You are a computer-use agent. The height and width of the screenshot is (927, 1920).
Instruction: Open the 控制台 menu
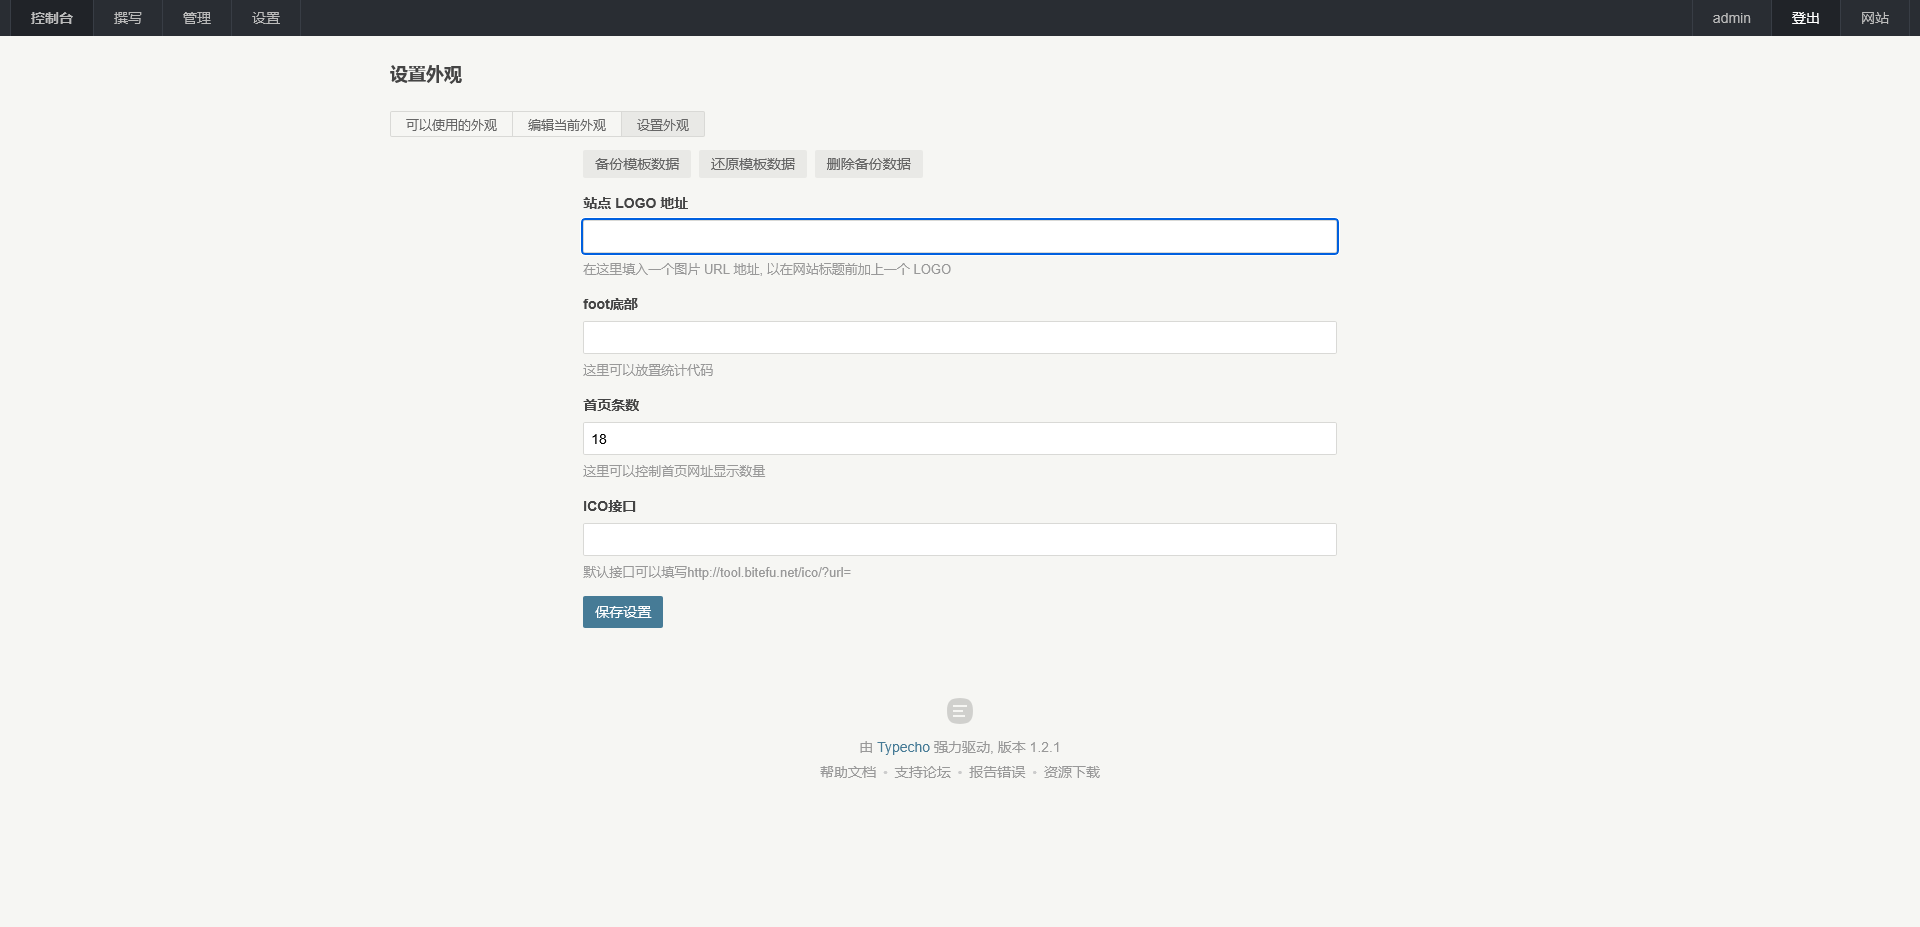point(52,18)
